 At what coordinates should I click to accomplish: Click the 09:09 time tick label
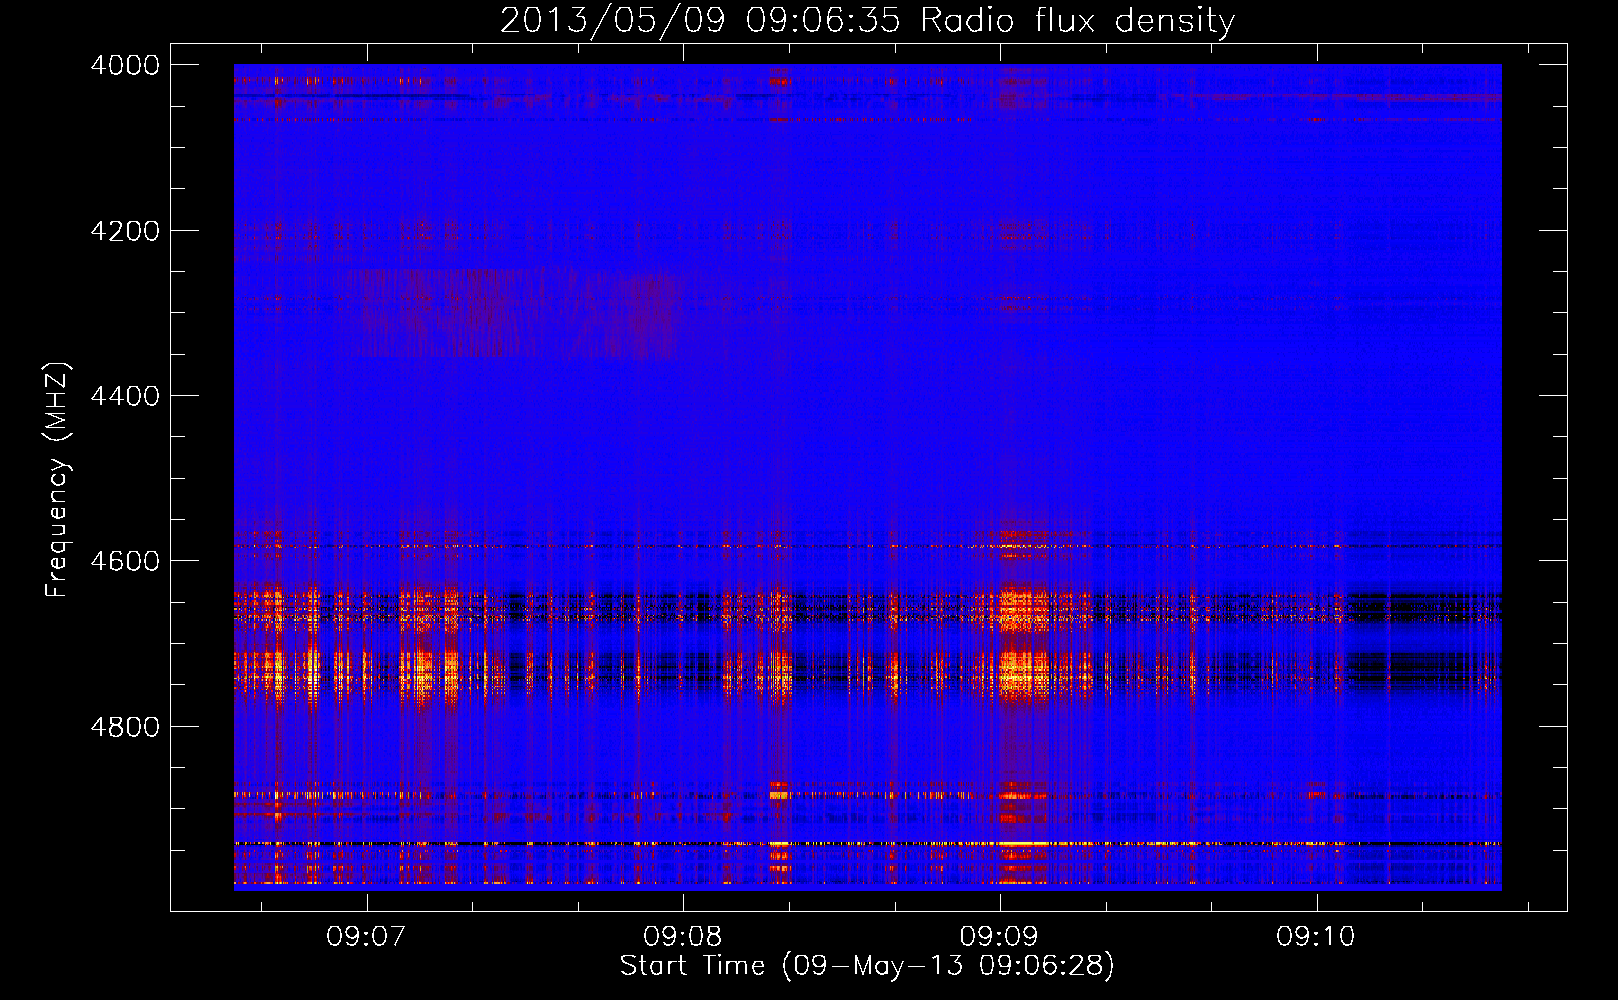pos(999,936)
